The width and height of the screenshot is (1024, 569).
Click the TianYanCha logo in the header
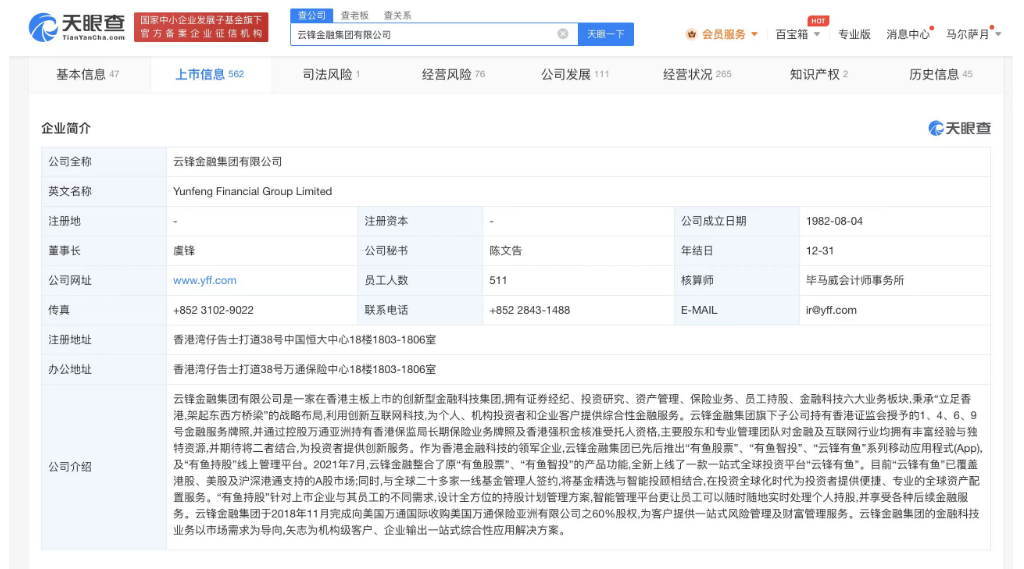pos(76,27)
